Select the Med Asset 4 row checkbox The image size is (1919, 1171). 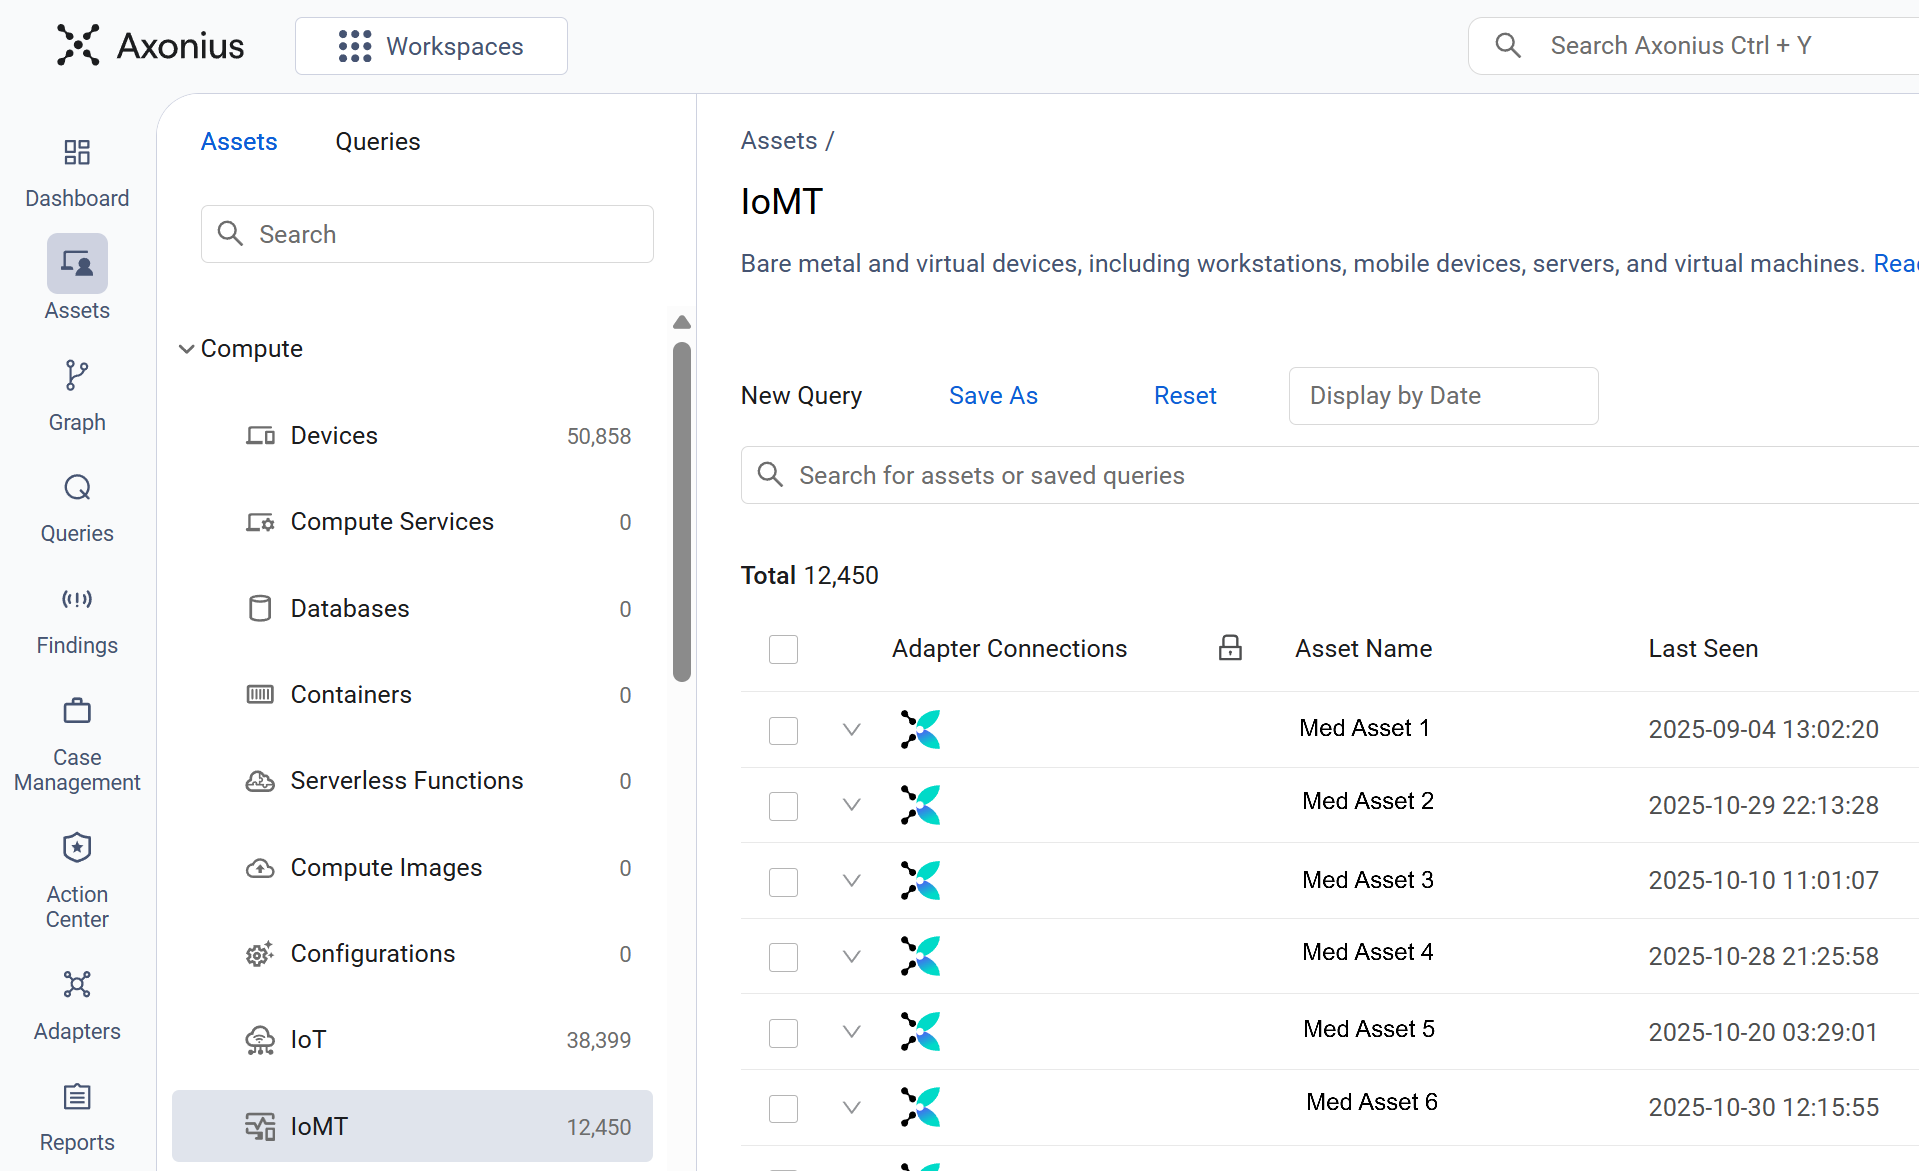coord(783,957)
